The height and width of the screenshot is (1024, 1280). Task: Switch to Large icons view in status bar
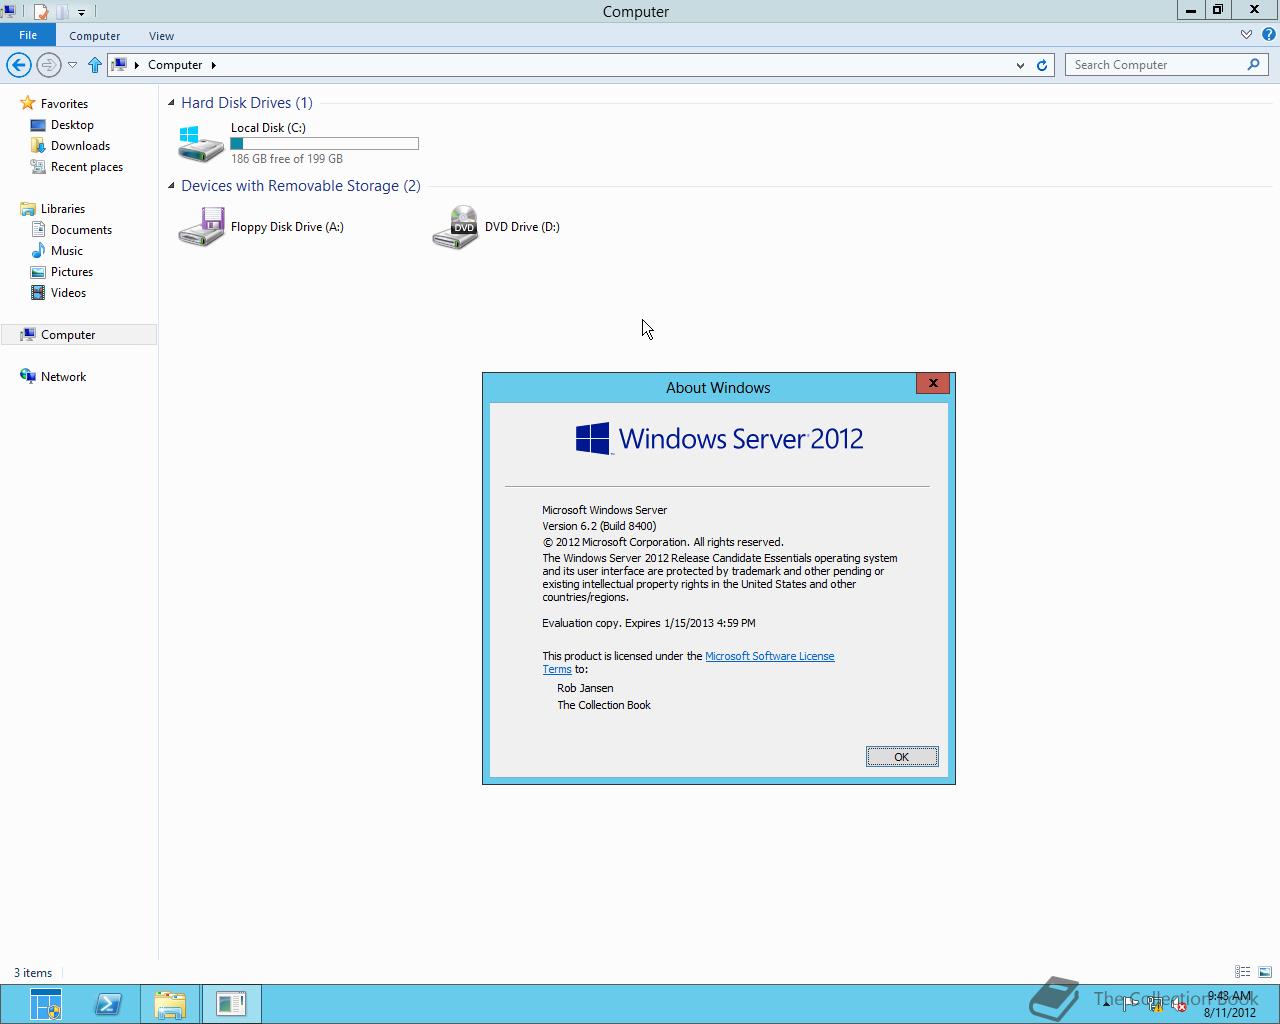(x=1264, y=972)
